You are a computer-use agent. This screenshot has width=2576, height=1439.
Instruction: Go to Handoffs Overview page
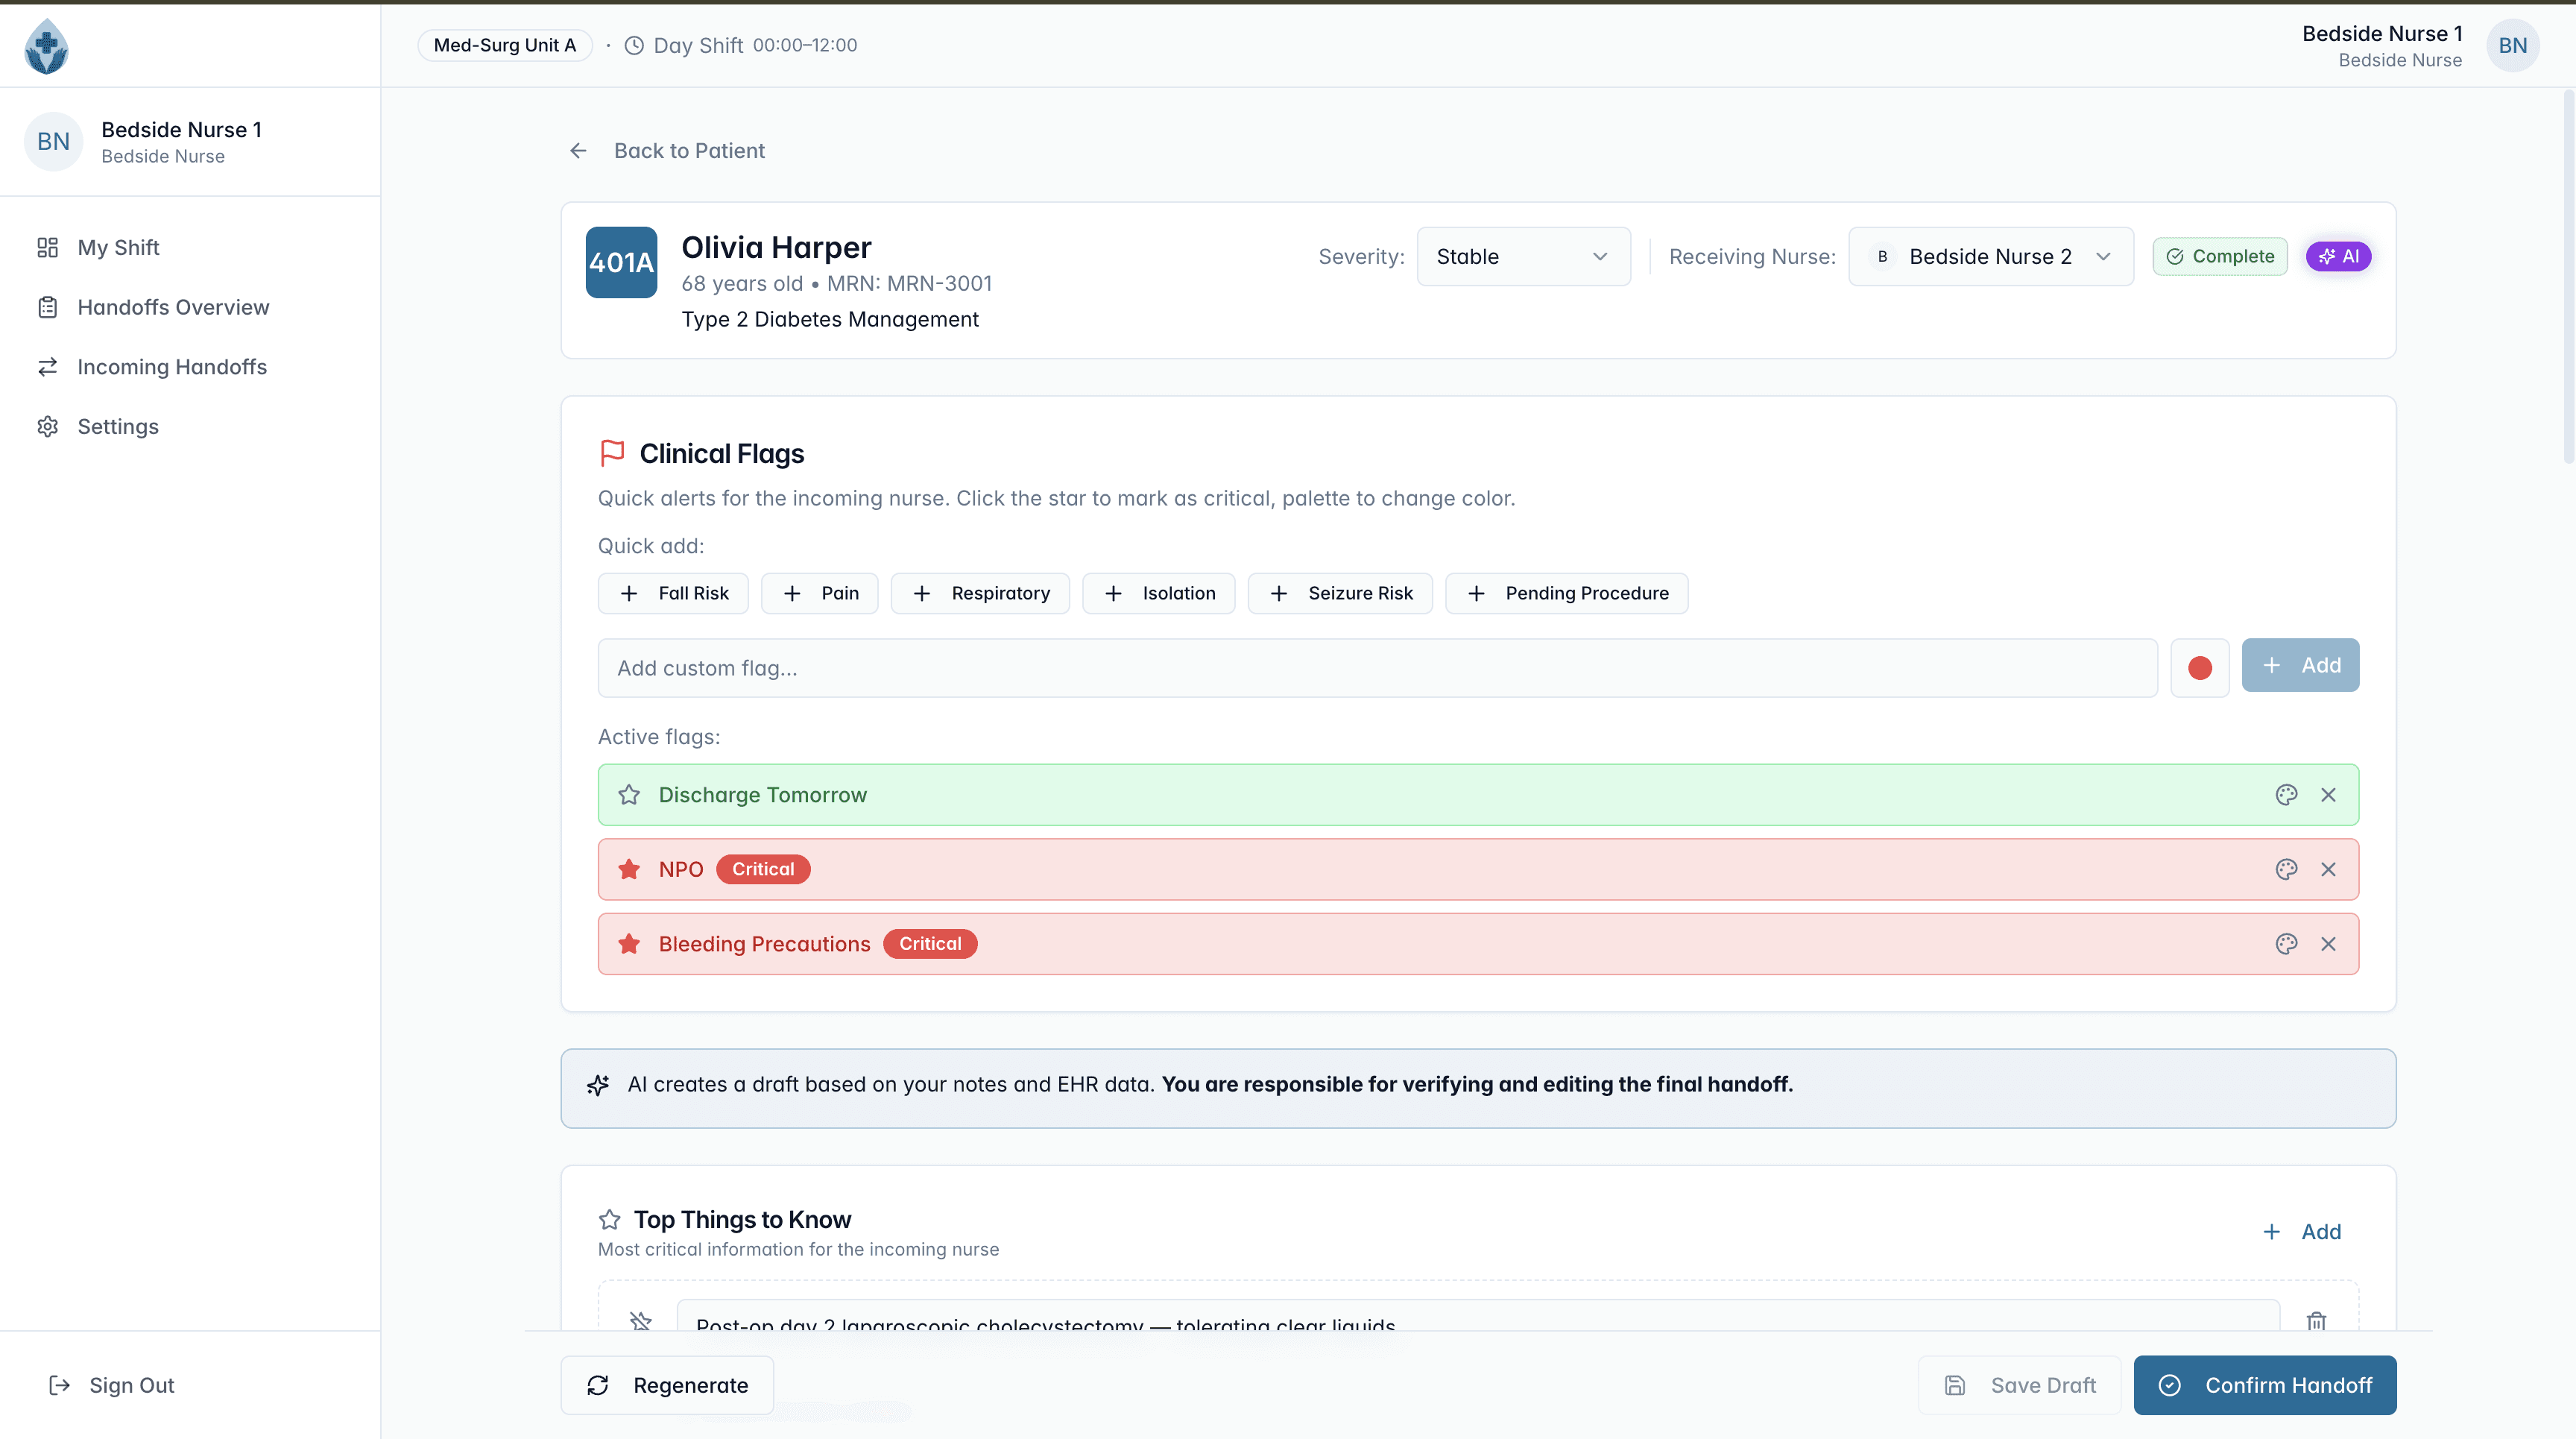click(x=172, y=307)
